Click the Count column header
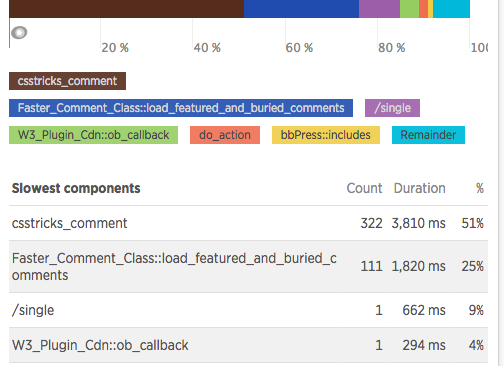 pyautogui.click(x=364, y=189)
